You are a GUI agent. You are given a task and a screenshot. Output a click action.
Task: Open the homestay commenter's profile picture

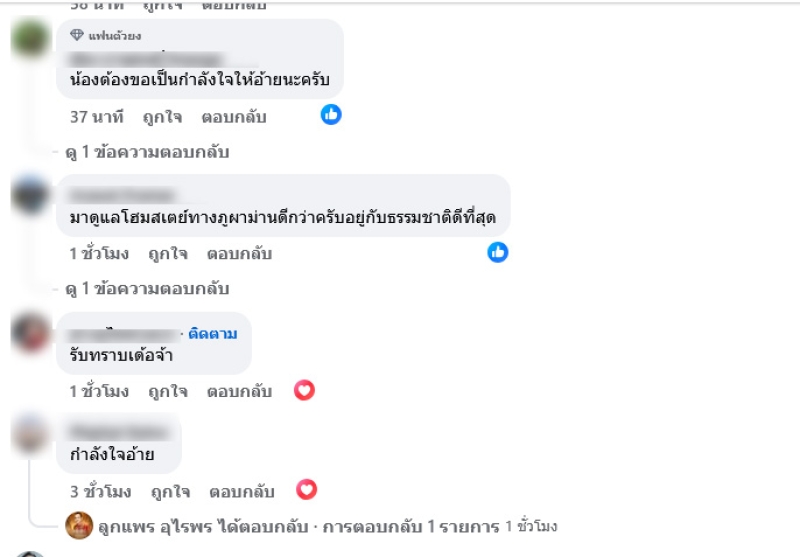click(x=32, y=193)
